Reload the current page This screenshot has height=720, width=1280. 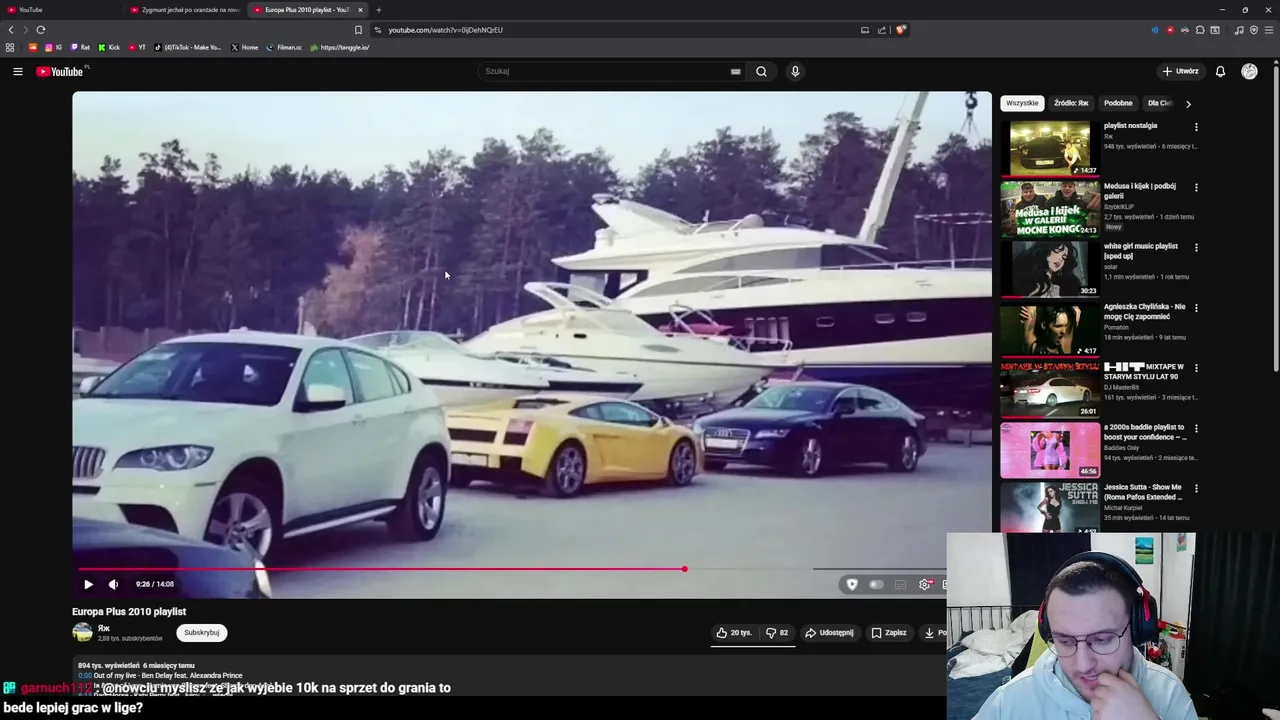pos(41,30)
